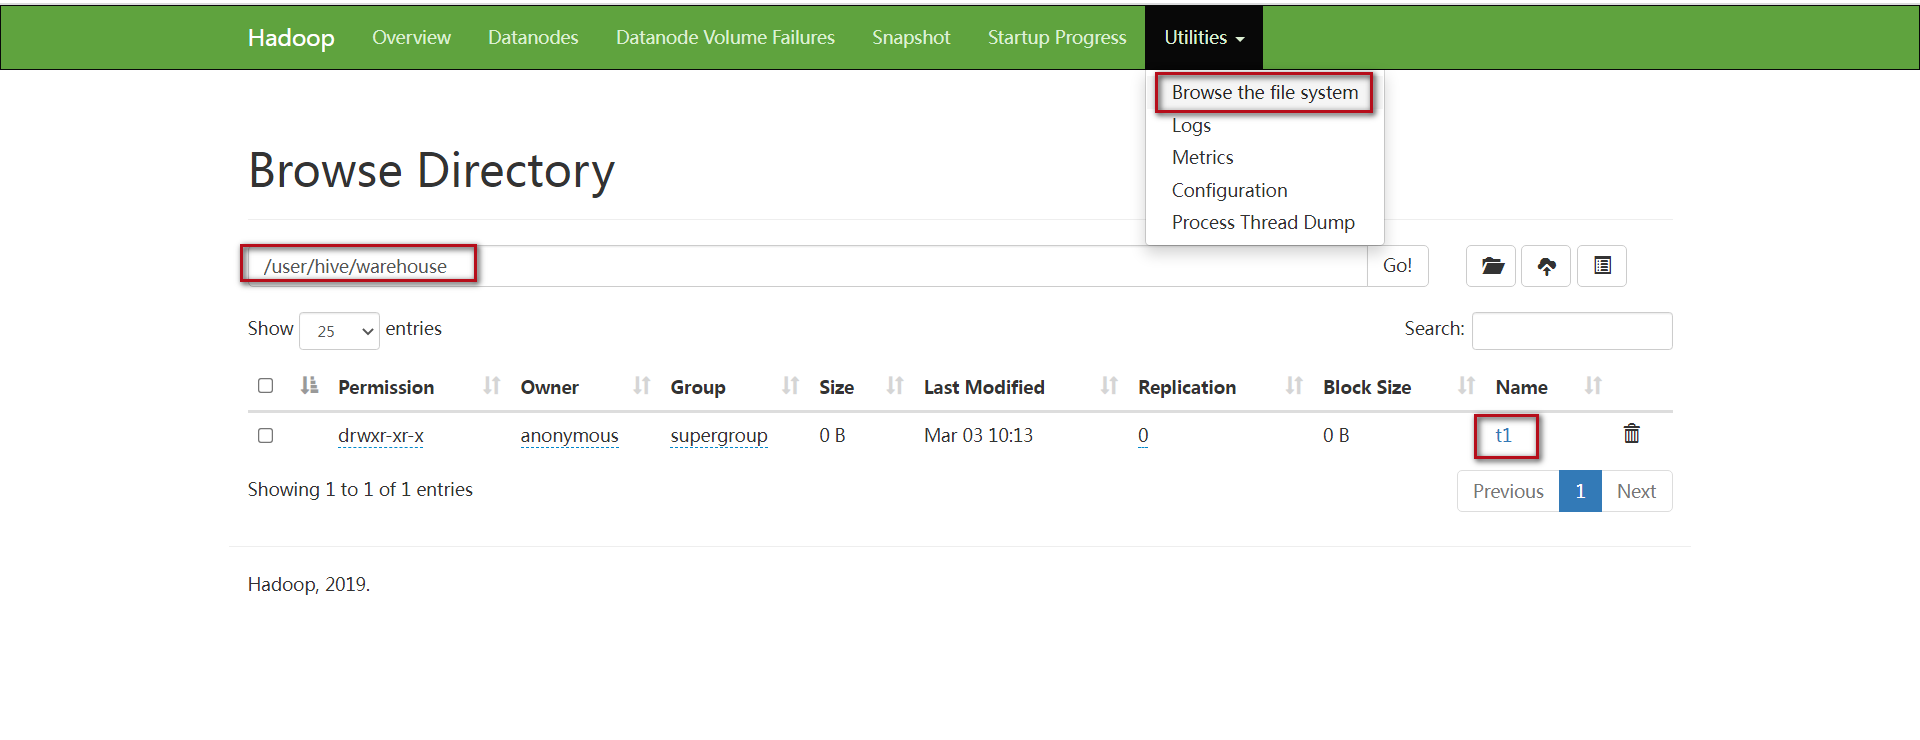Click the drwxr-xr-x permission link
Viewport: 1920px width, 740px height.
tap(381, 436)
